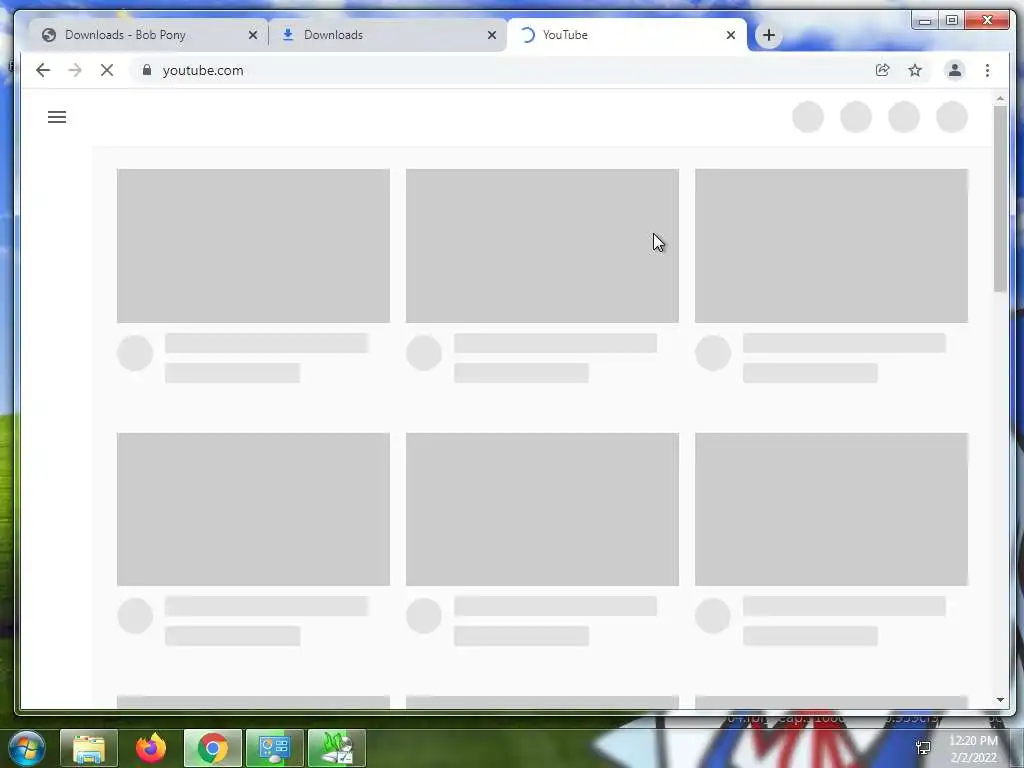Close the YouTube tab
The width and height of the screenshot is (1024, 768).
(731, 35)
